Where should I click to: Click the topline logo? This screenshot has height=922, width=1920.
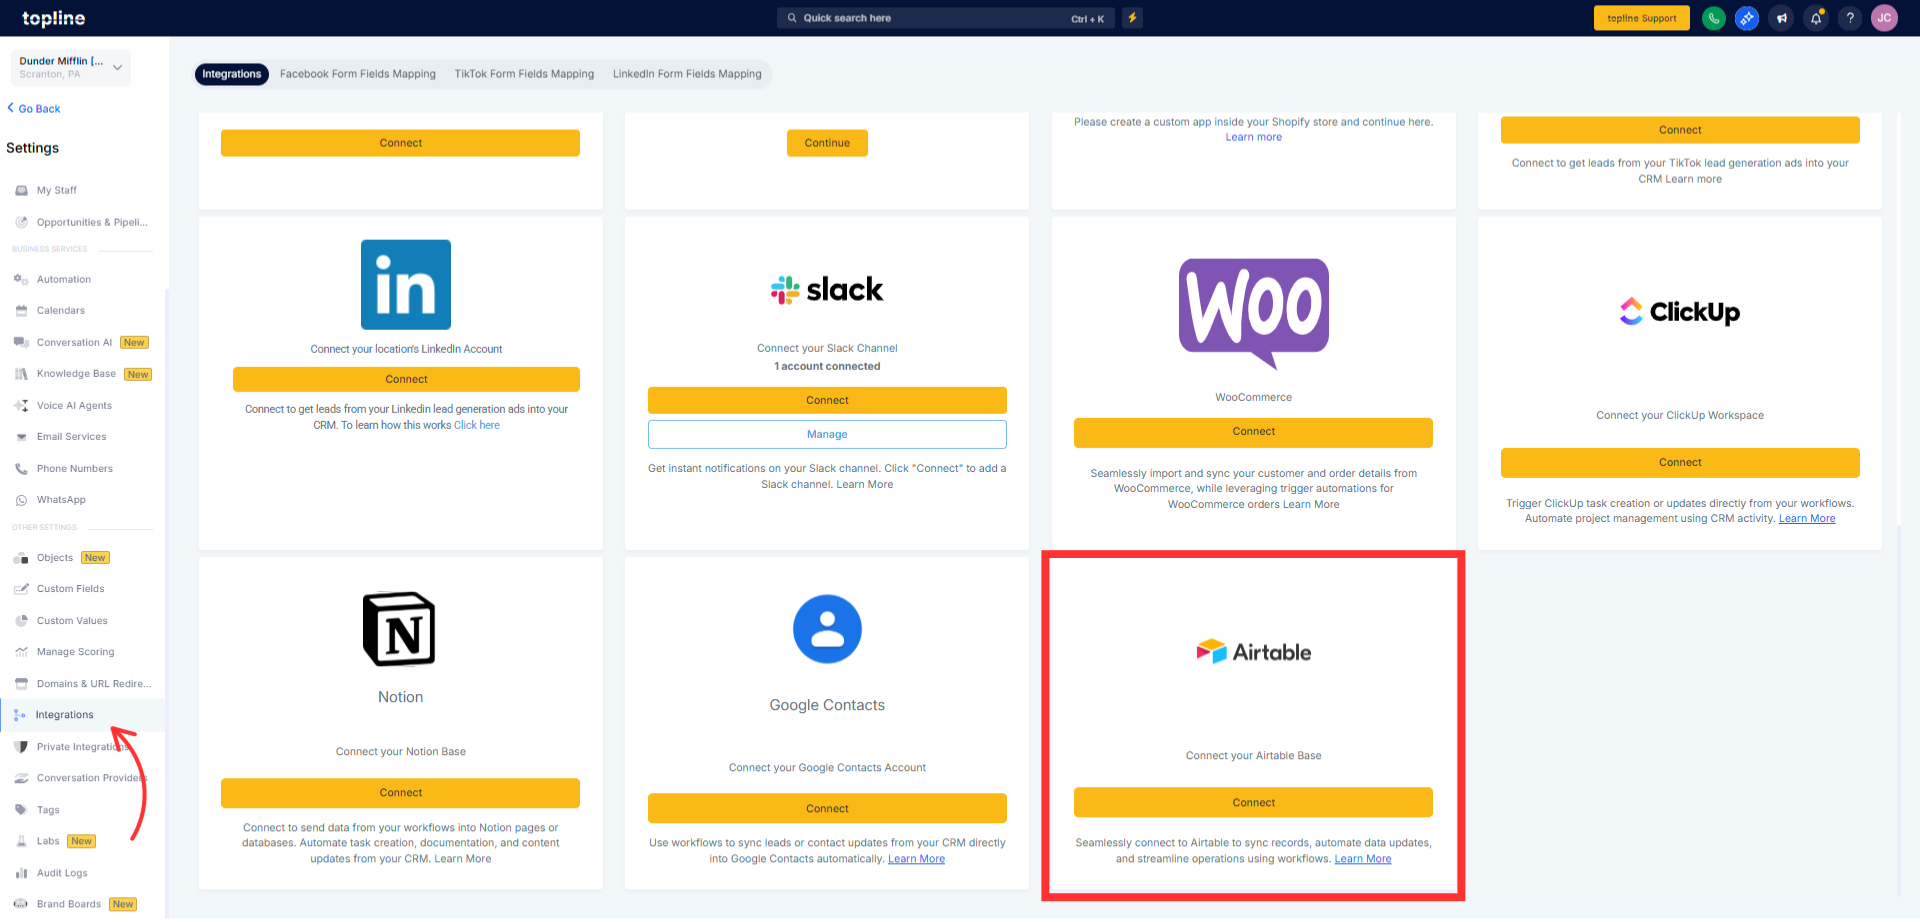coord(54,18)
